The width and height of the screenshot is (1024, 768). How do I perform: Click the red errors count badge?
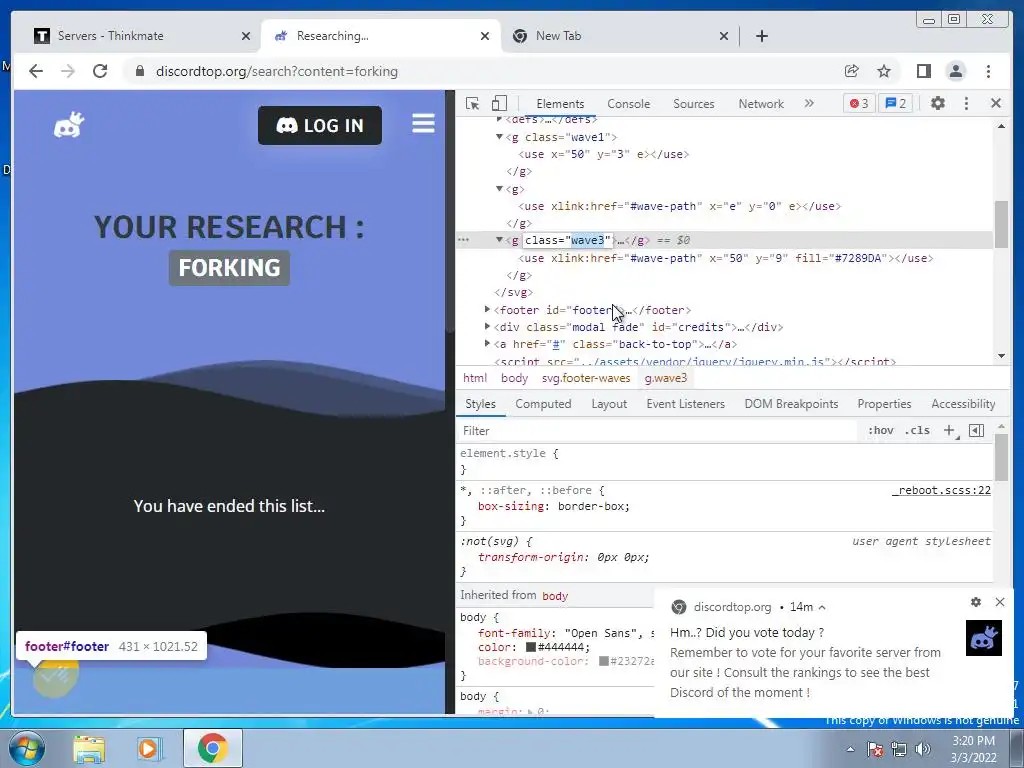click(859, 103)
